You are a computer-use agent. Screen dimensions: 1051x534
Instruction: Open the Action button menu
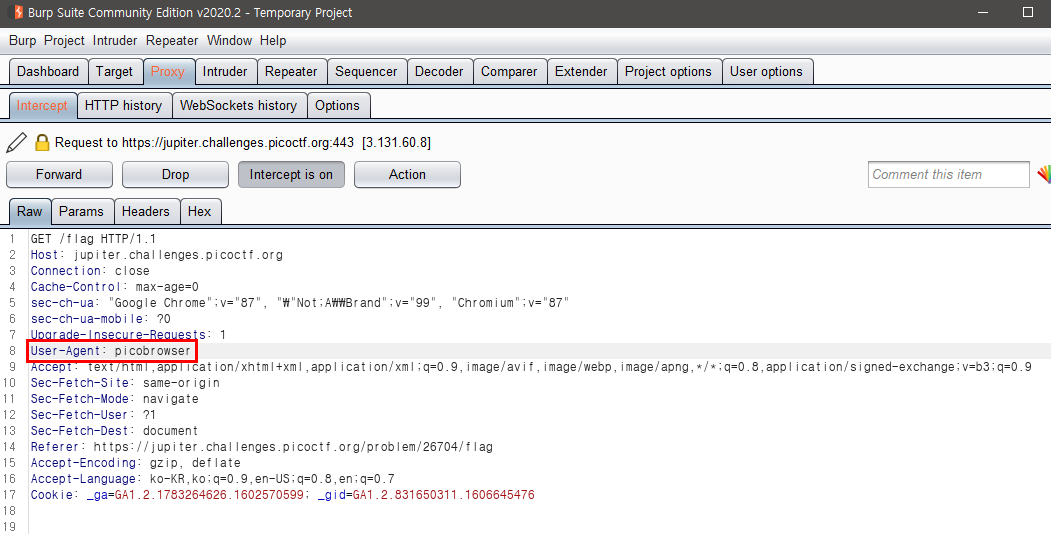click(407, 174)
